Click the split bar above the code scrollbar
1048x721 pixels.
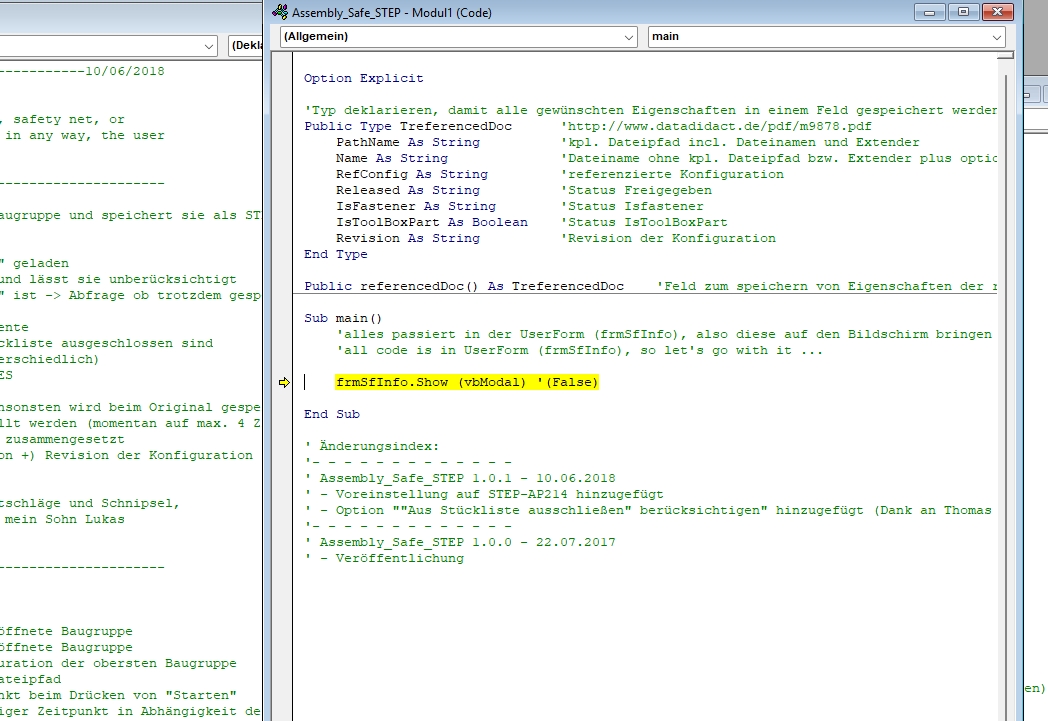pos(1005,55)
